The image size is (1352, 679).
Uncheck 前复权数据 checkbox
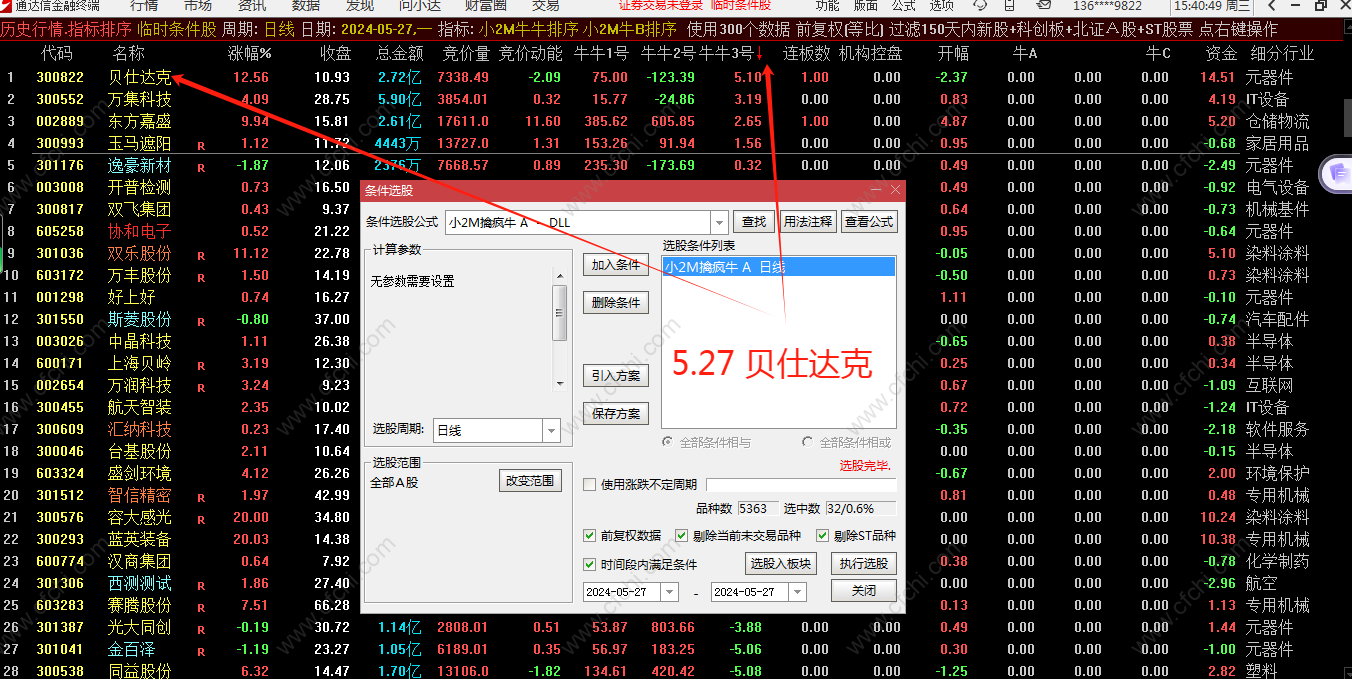coord(589,536)
